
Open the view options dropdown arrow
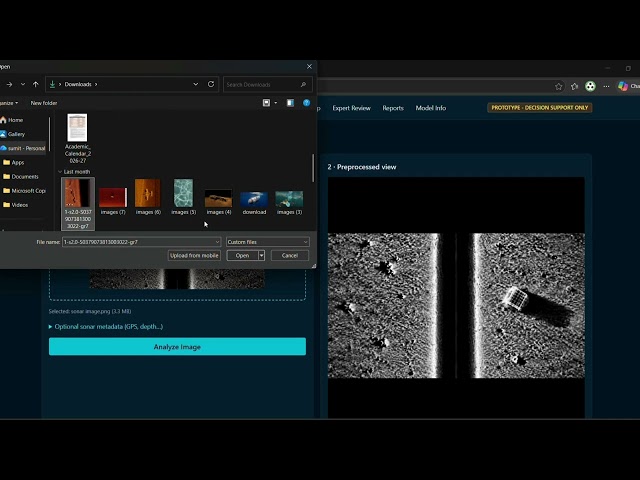coord(276,103)
